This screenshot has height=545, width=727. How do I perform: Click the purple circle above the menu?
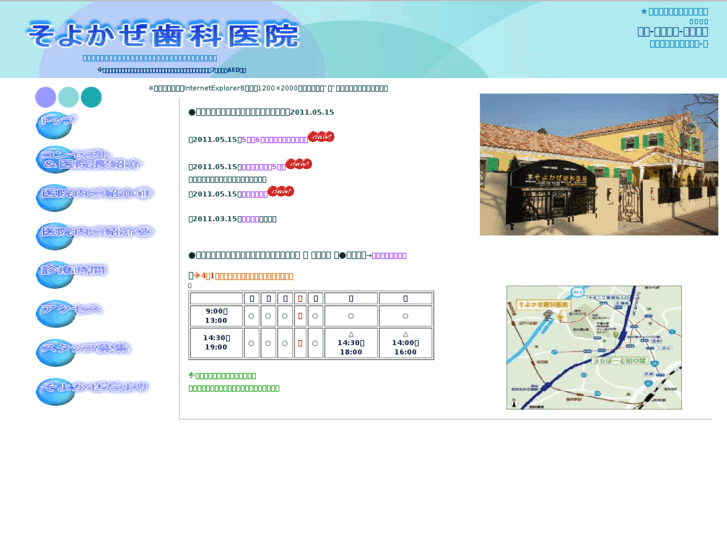pos(45,97)
